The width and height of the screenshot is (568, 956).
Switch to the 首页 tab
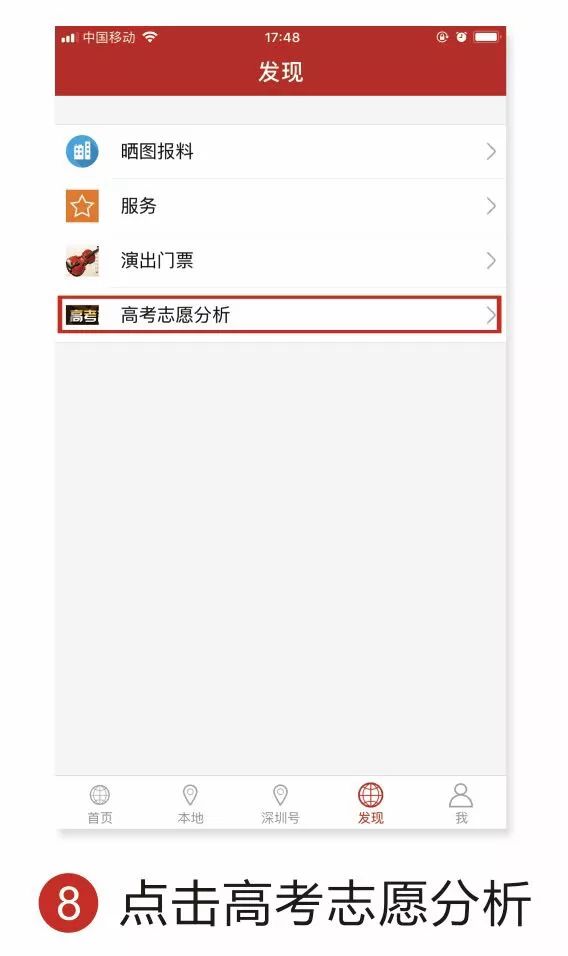point(100,804)
